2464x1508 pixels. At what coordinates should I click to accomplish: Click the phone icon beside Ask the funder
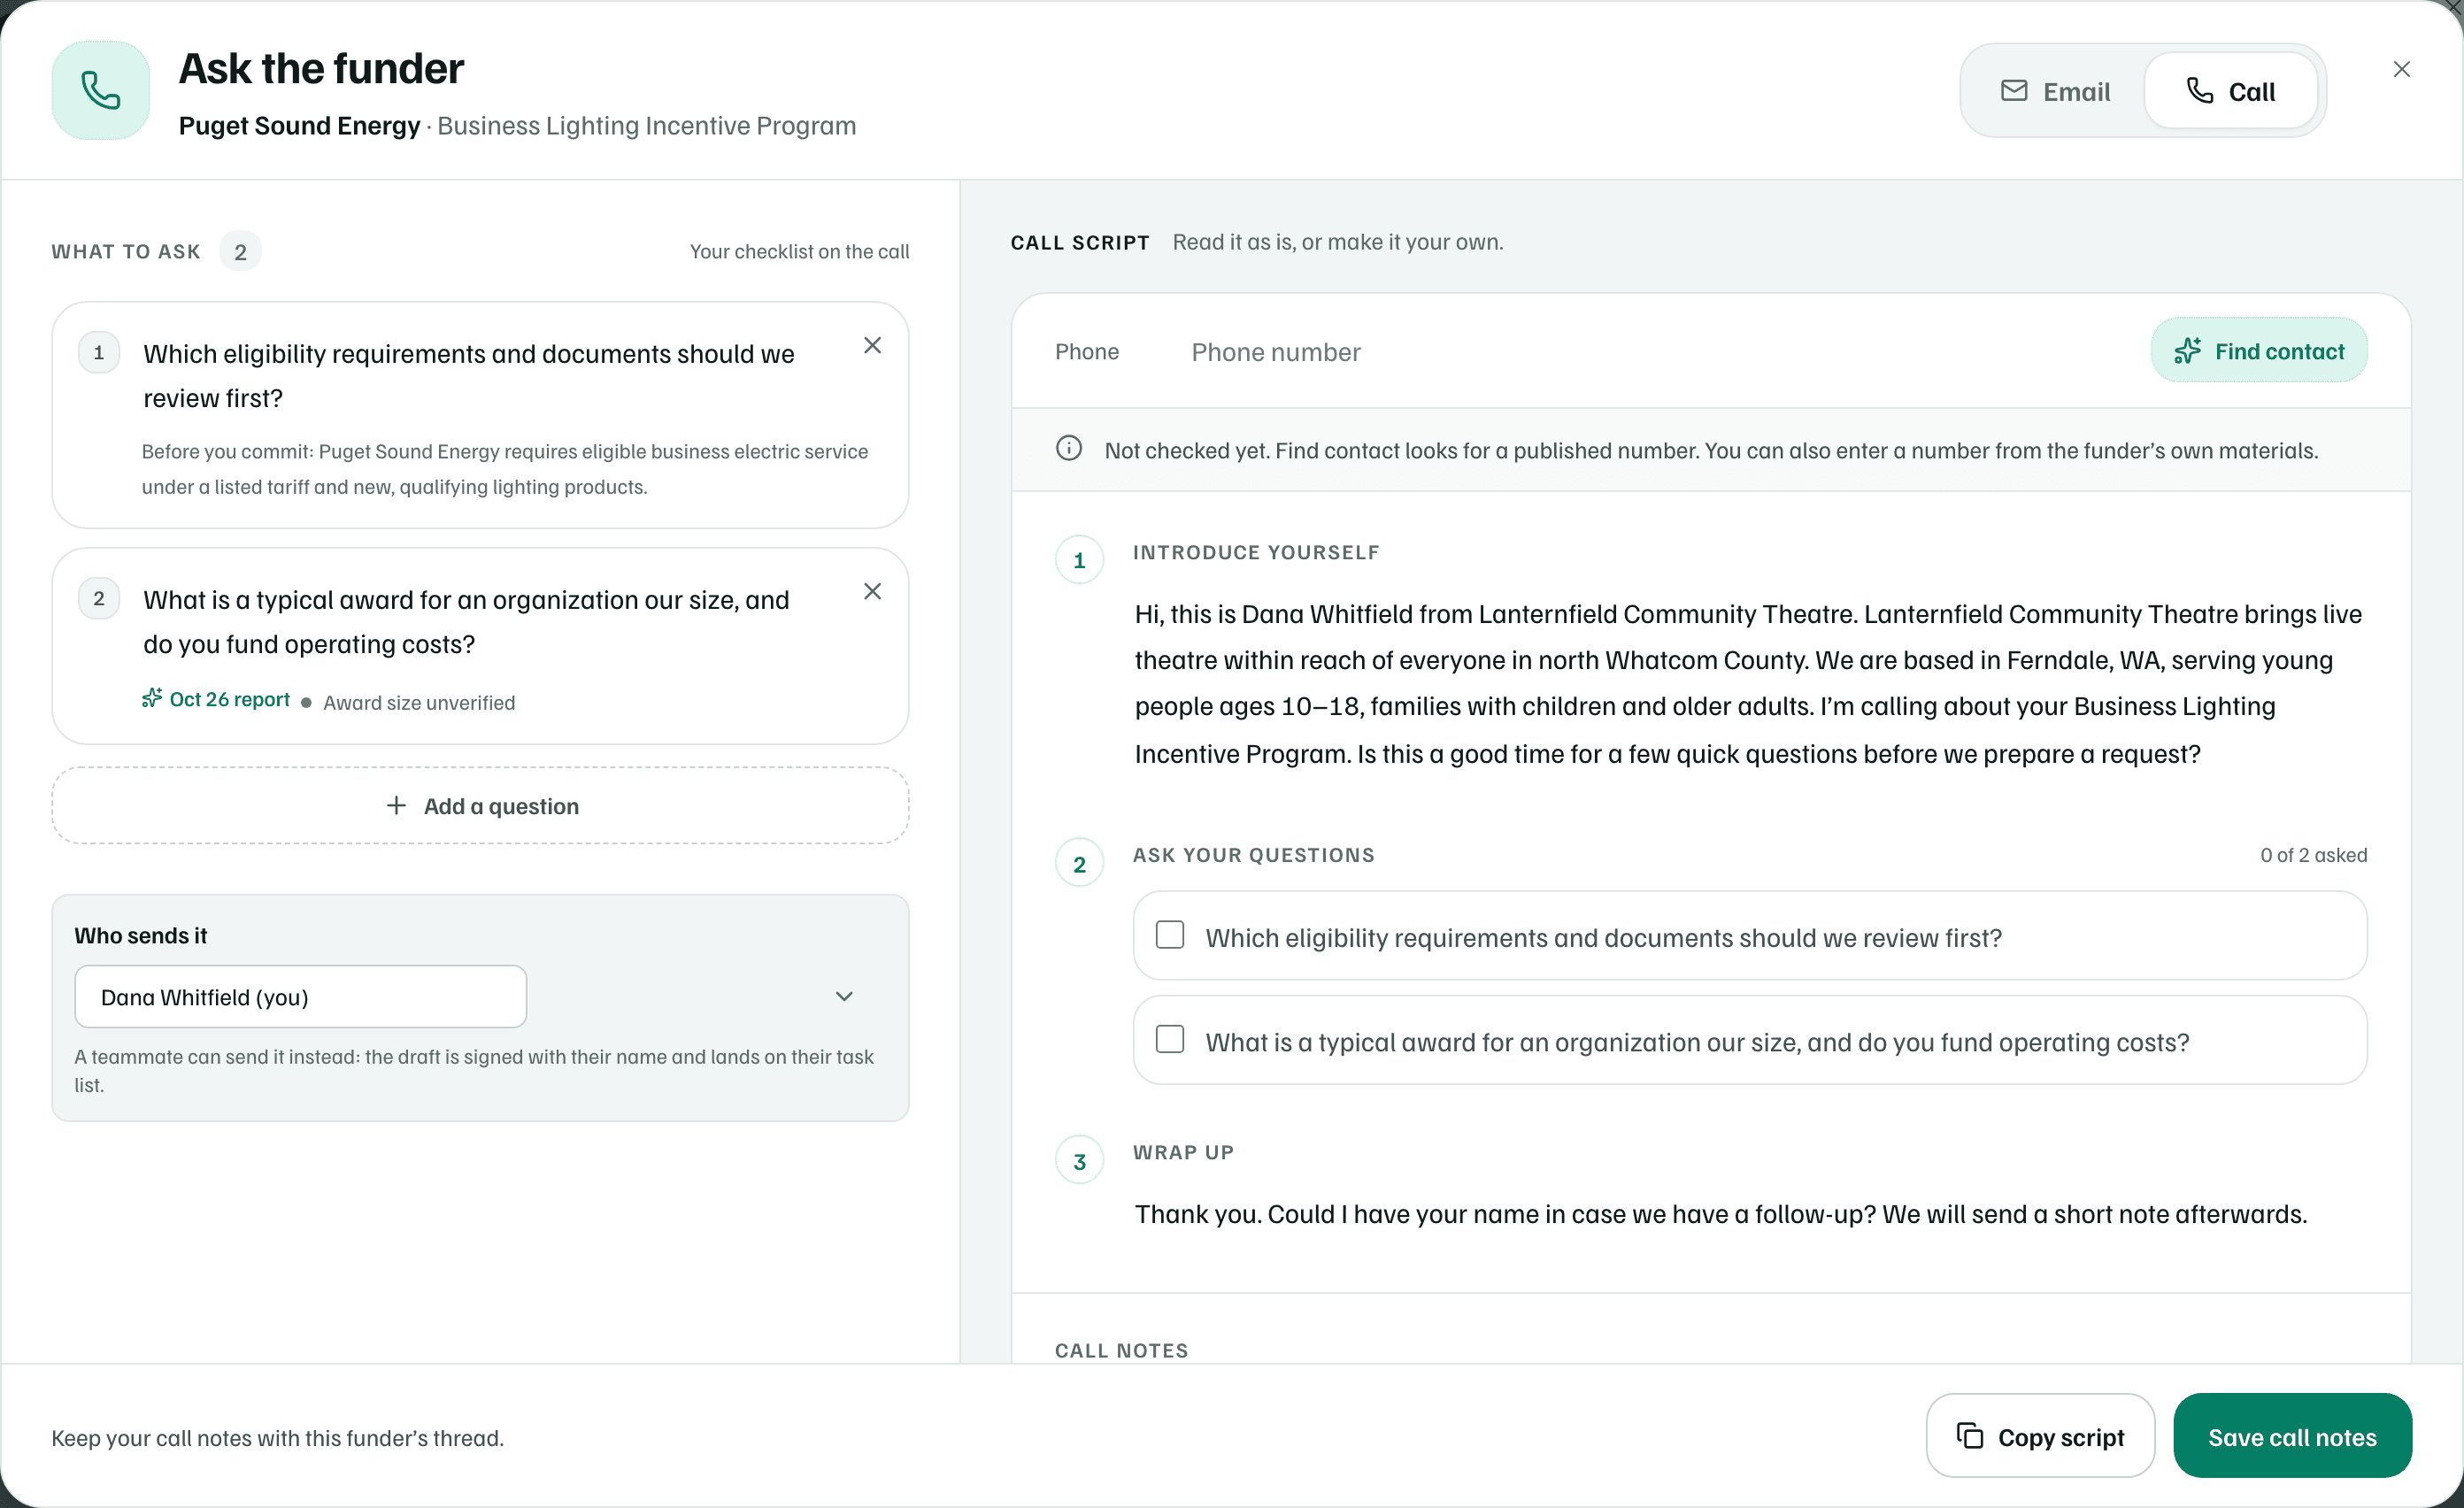[101, 90]
